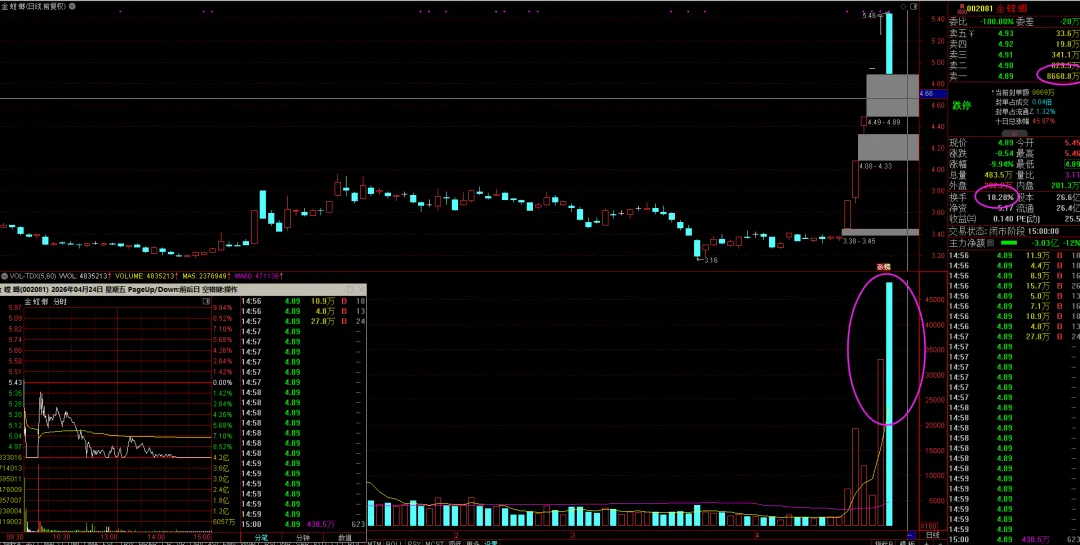Click the stock code 002081
The width and height of the screenshot is (1080, 545).
[x=979, y=8]
